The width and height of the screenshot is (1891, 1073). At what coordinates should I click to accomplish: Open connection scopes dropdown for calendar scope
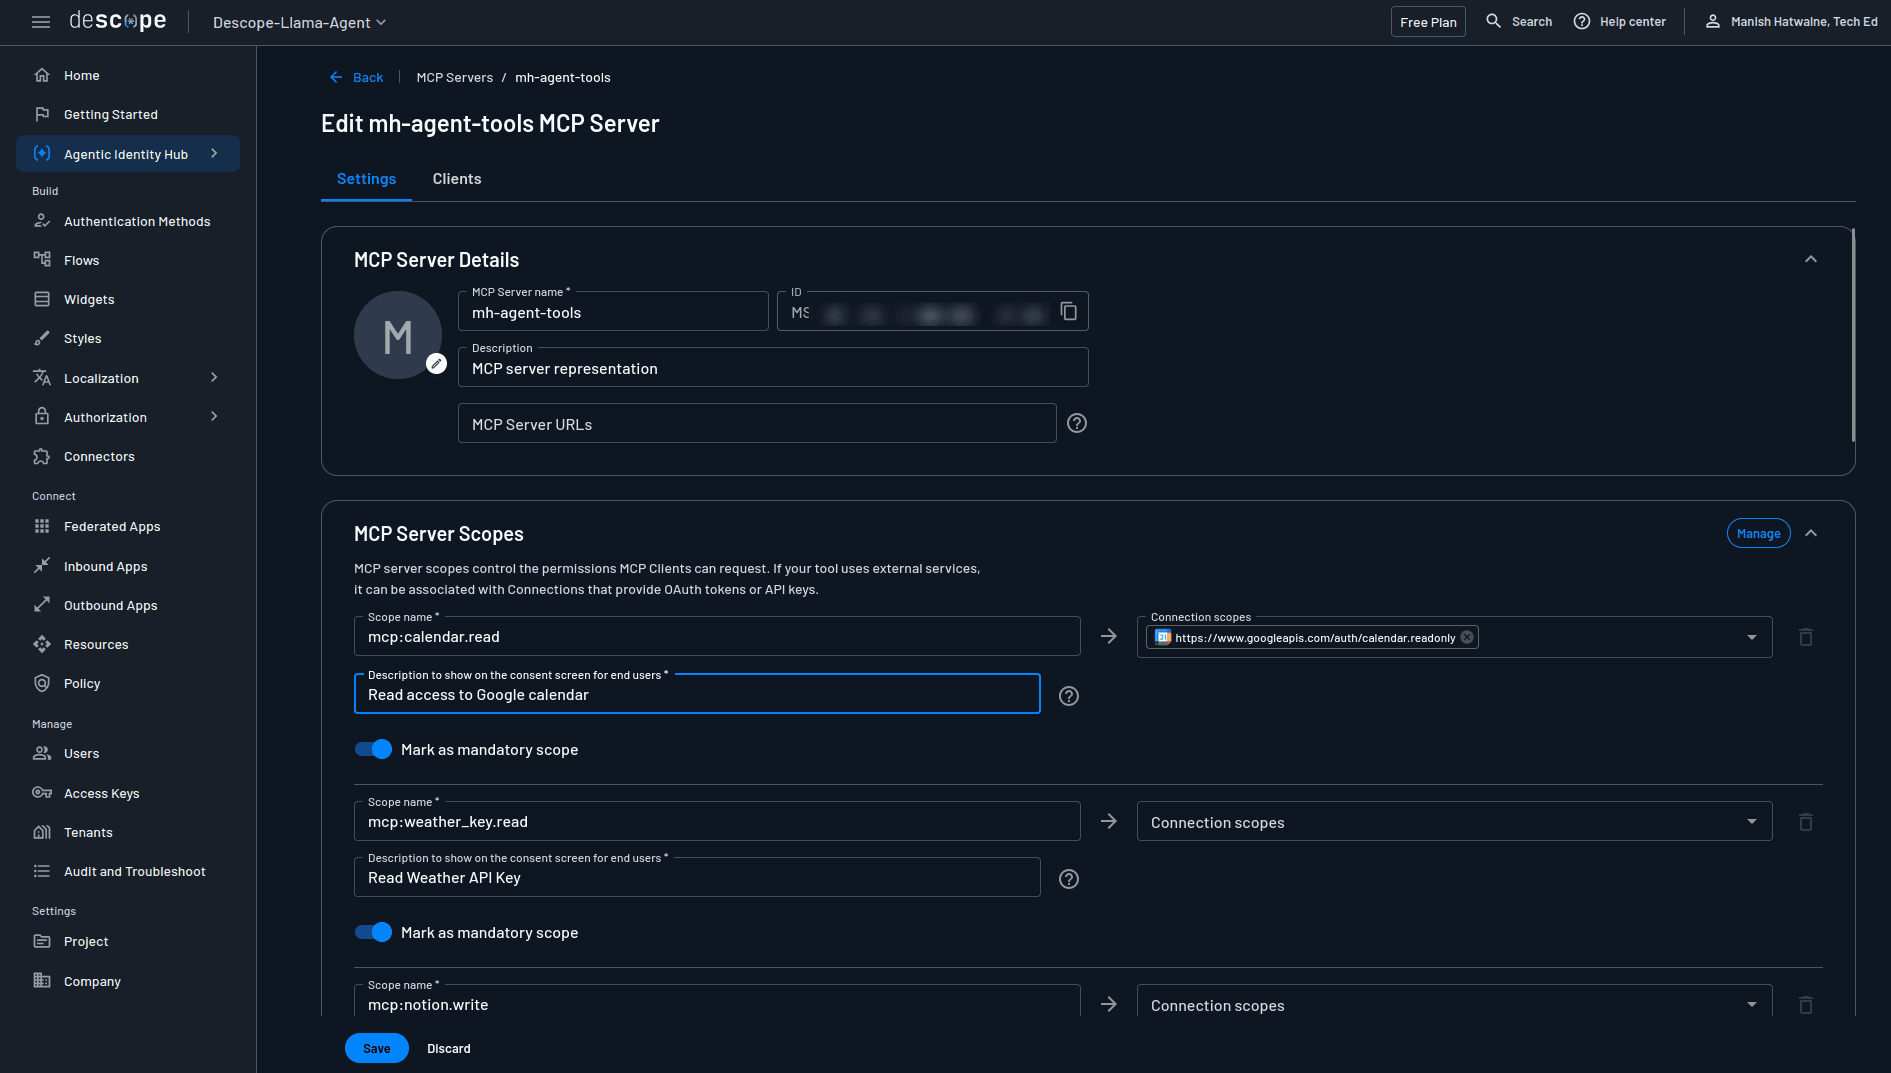[x=1752, y=637]
